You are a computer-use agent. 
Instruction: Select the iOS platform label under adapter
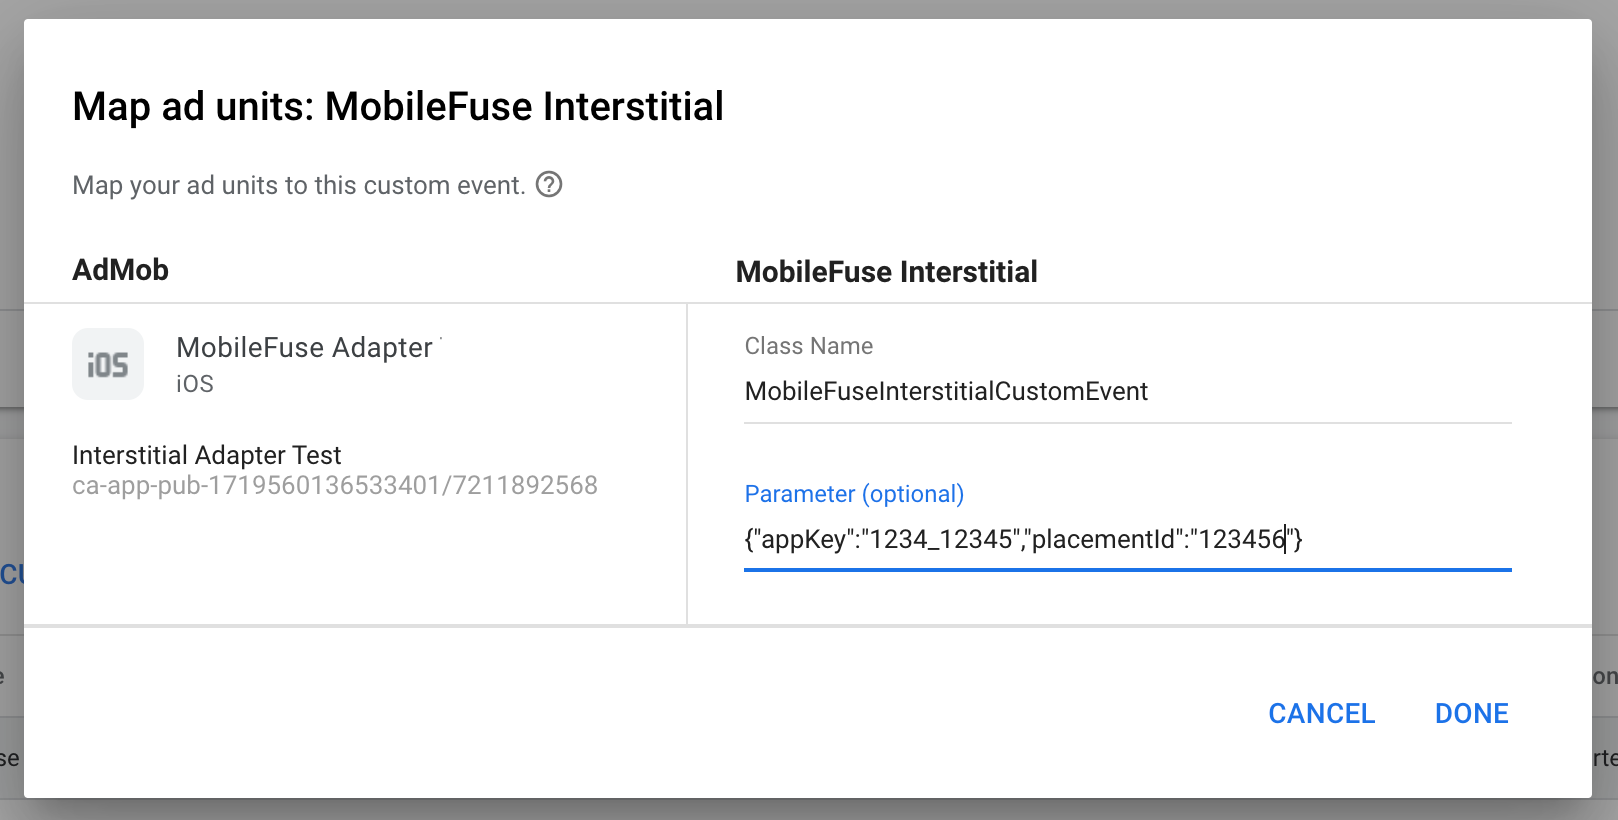[195, 384]
